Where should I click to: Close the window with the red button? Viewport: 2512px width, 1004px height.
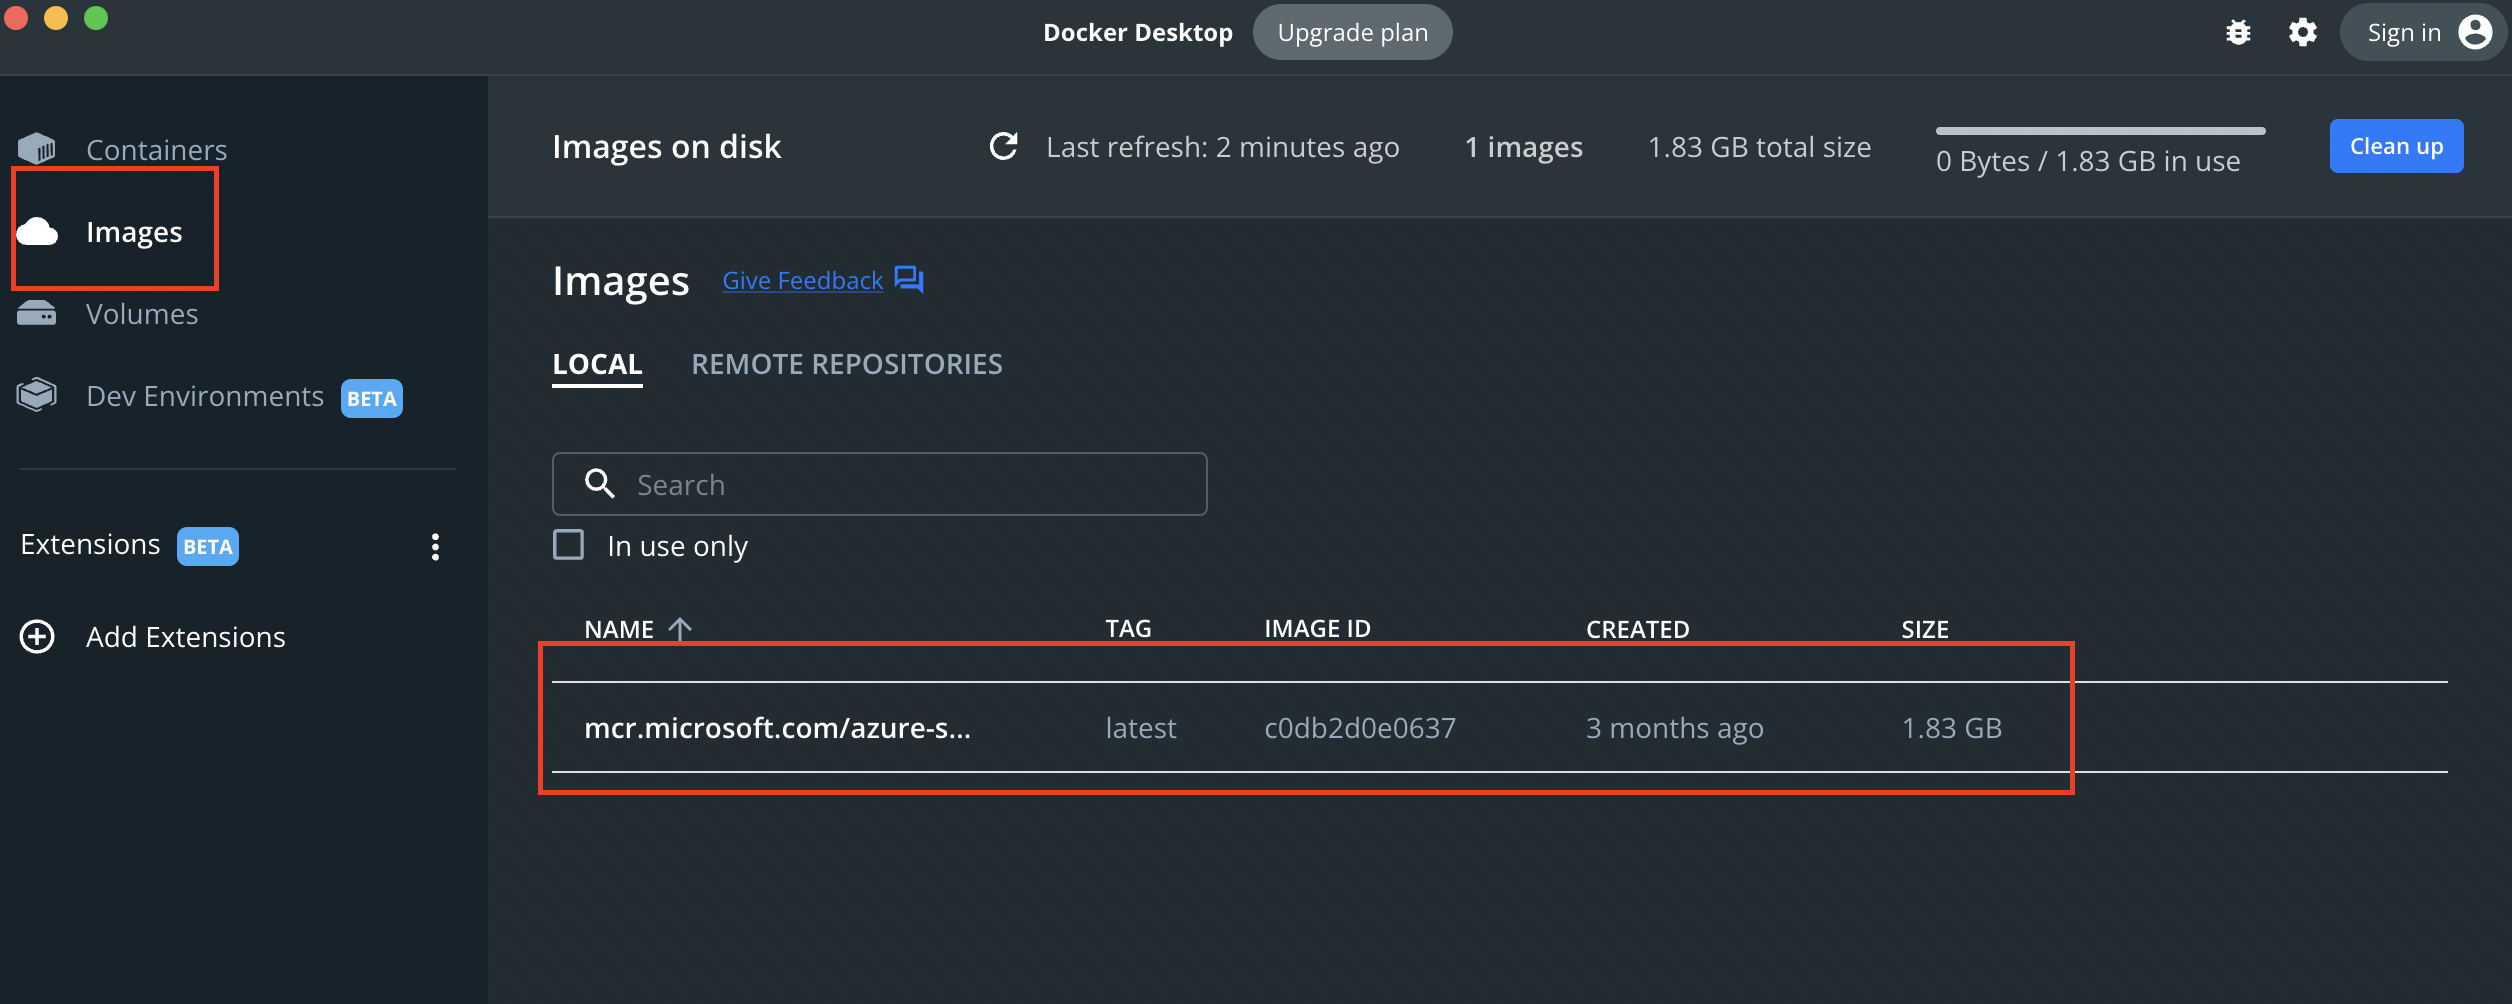(16, 17)
